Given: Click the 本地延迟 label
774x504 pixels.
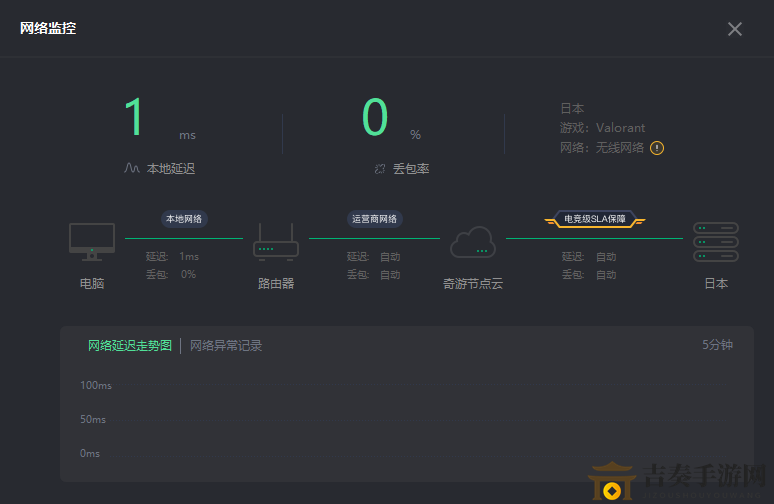Looking at the screenshot, I should 171,169.
